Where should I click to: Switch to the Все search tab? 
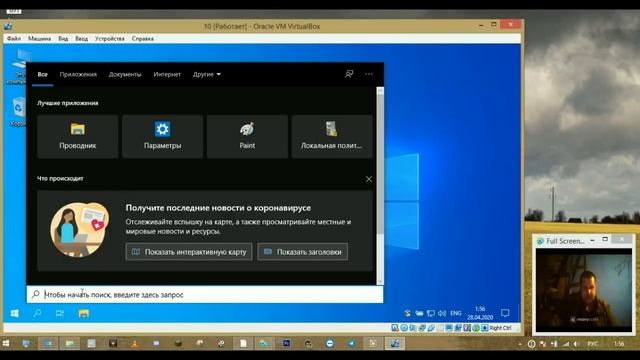42,74
